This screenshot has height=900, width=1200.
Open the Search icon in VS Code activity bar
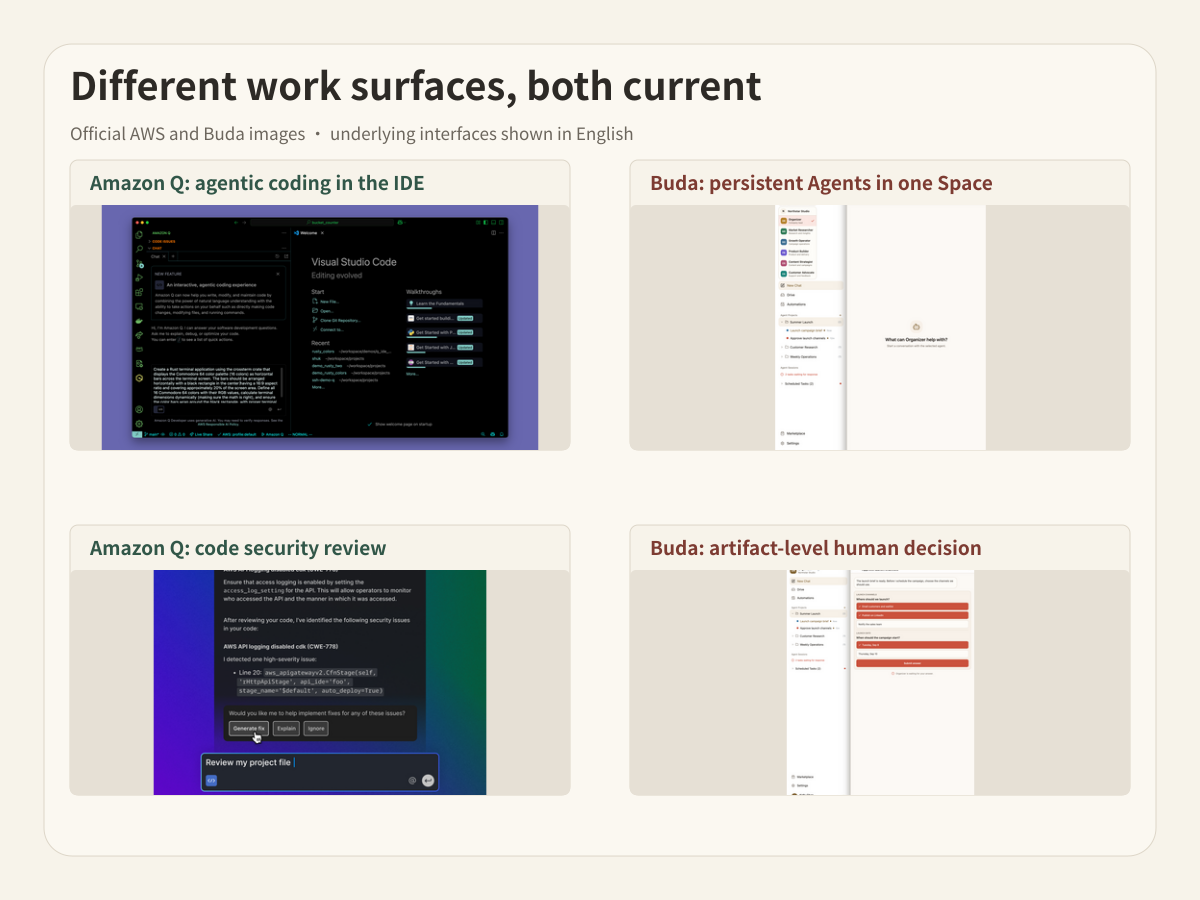point(139,248)
